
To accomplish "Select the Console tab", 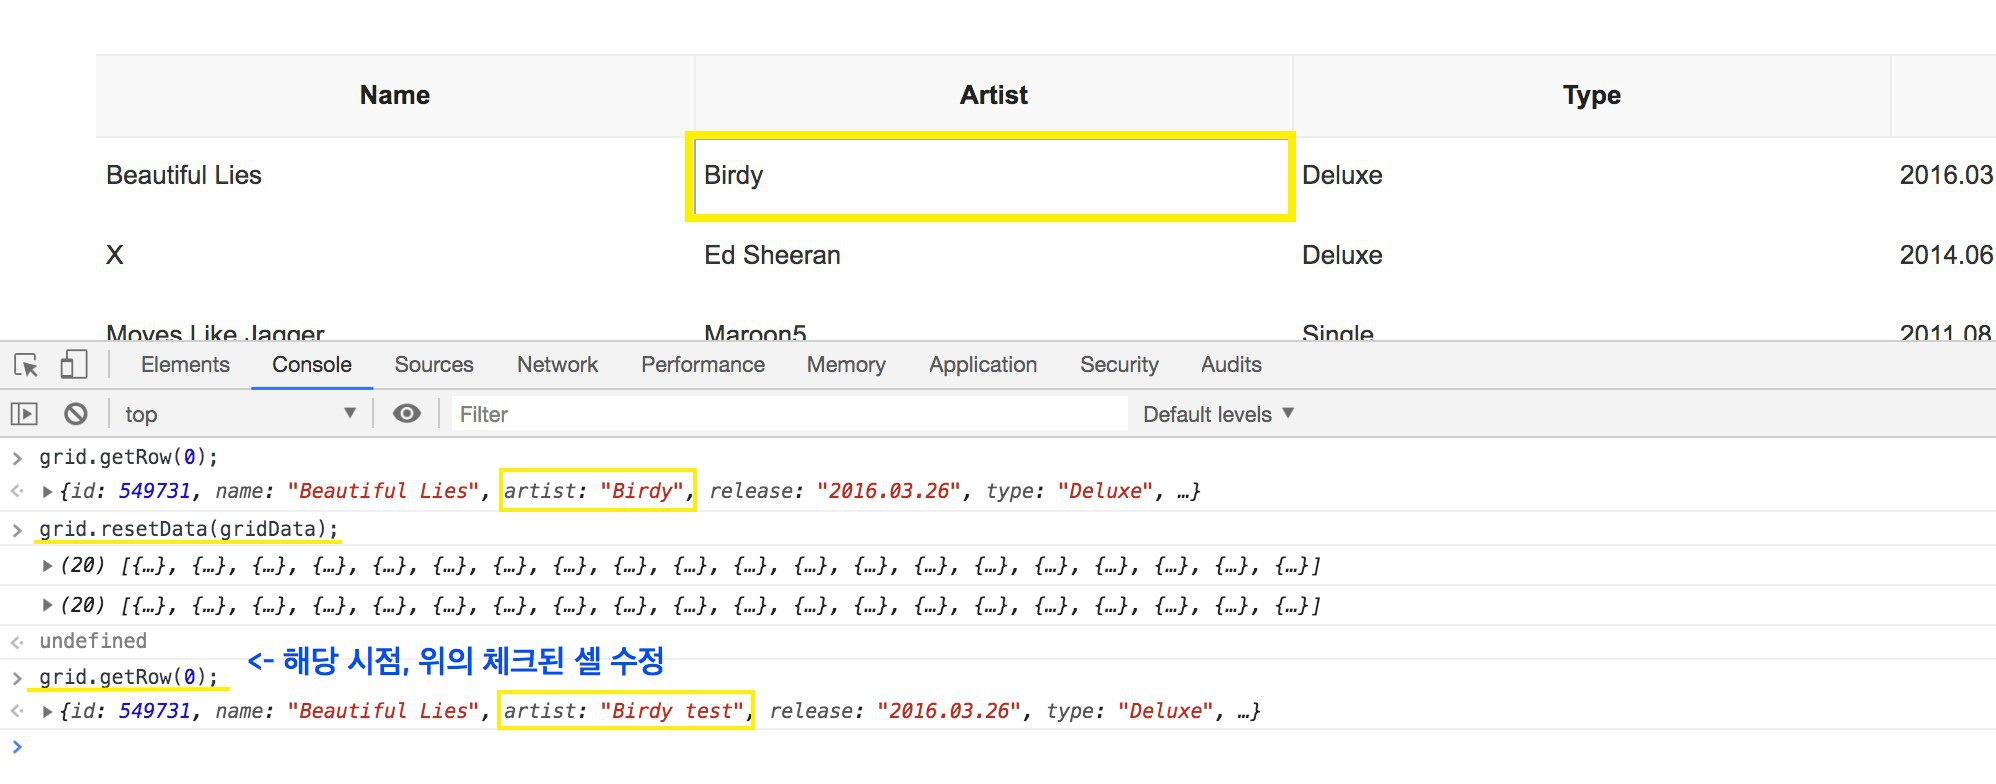I will pos(312,365).
